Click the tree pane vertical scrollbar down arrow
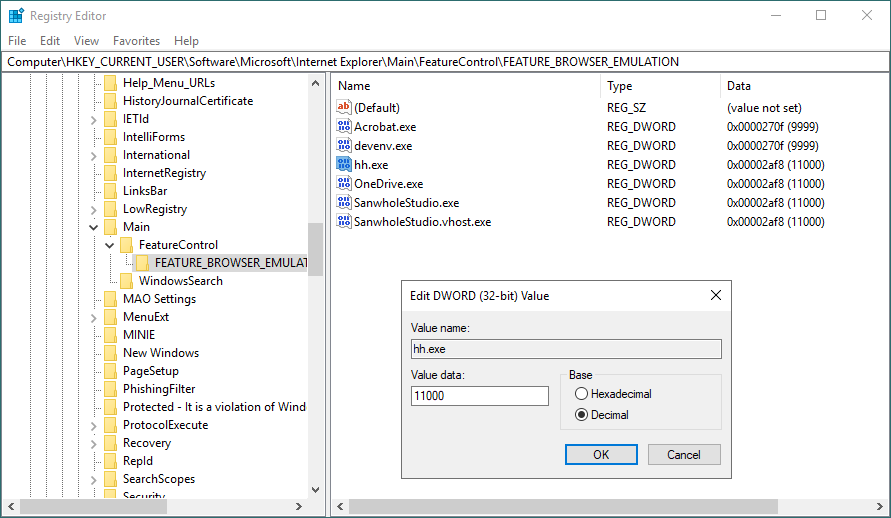This screenshot has height=518, width=891. (x=316, y=490)
